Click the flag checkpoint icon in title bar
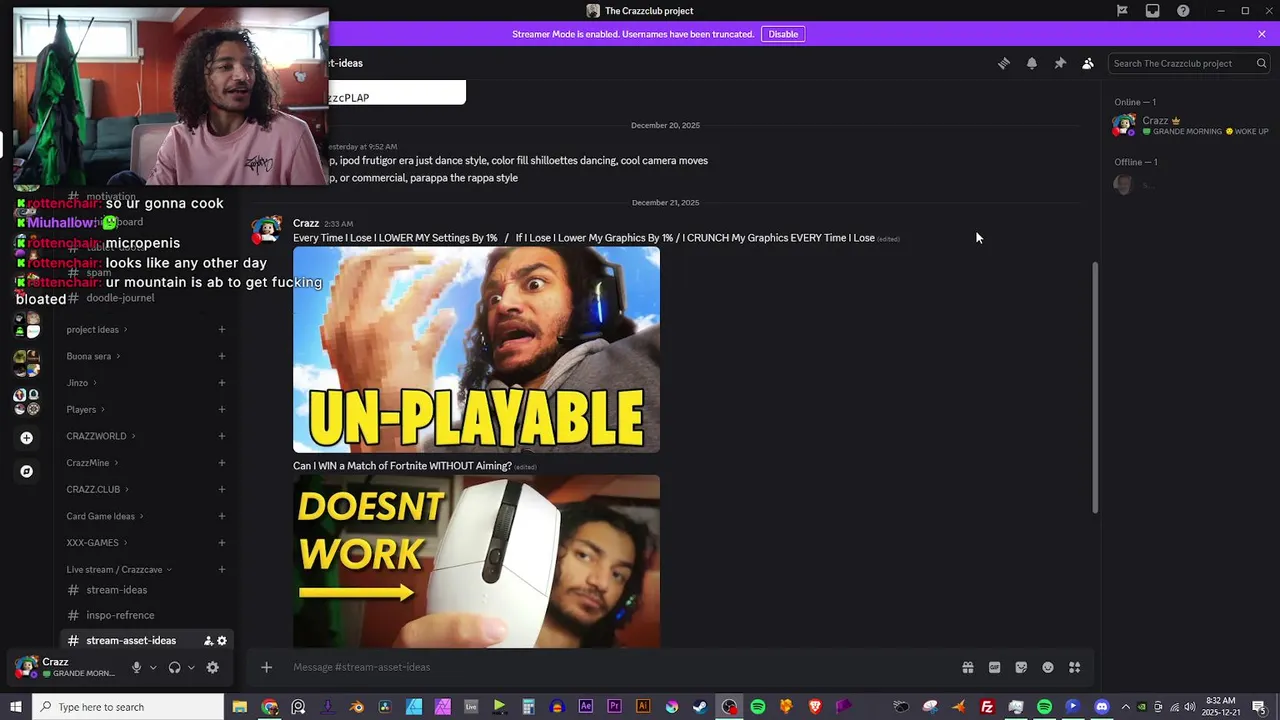This screenshot has width=1280, height=720. click(x=1122, y=11)
